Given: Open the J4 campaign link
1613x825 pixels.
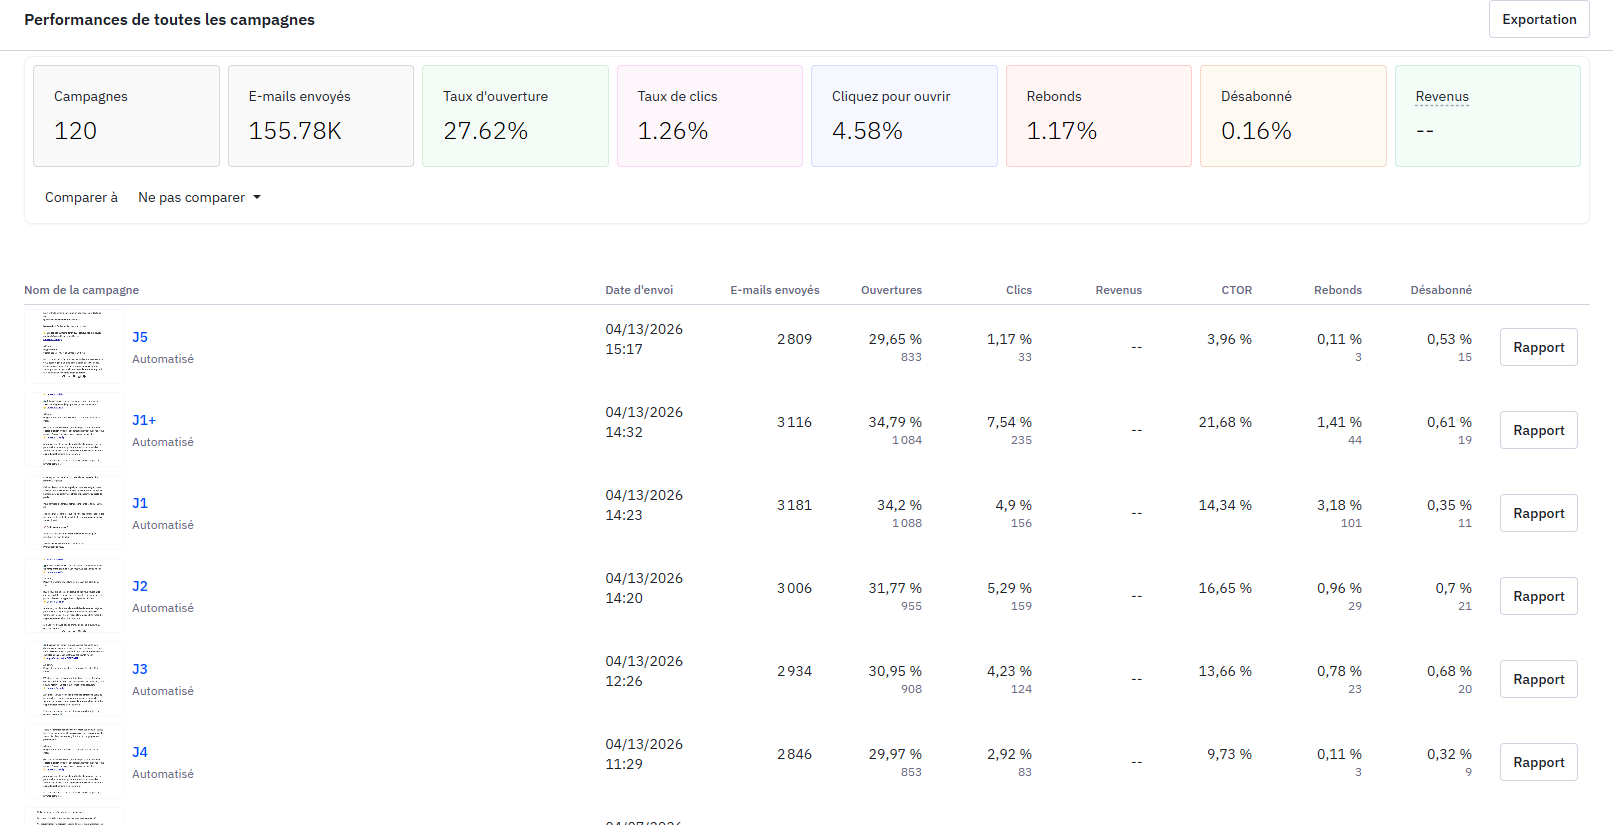Looking at the screenshot, I should pos(140,752).
